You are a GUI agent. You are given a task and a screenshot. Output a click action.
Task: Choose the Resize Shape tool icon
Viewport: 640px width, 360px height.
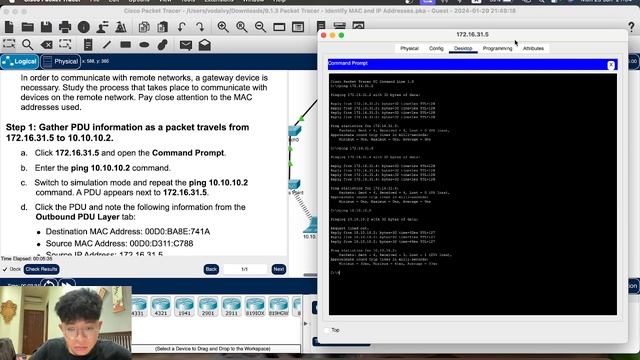tap(65, 44)
